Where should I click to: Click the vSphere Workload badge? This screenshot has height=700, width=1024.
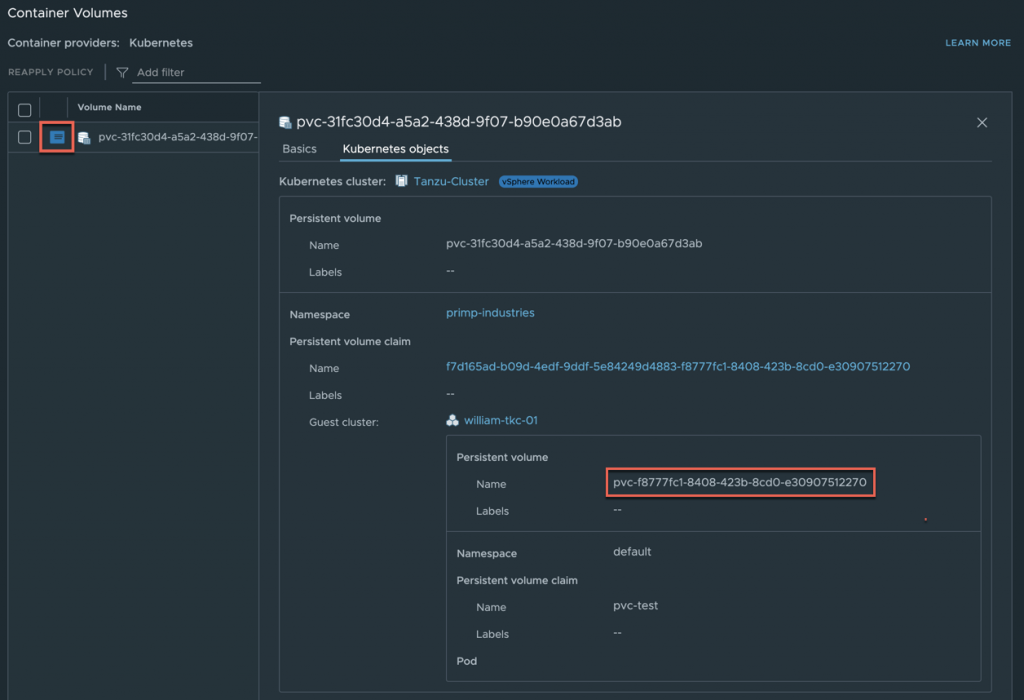(538, 181)
